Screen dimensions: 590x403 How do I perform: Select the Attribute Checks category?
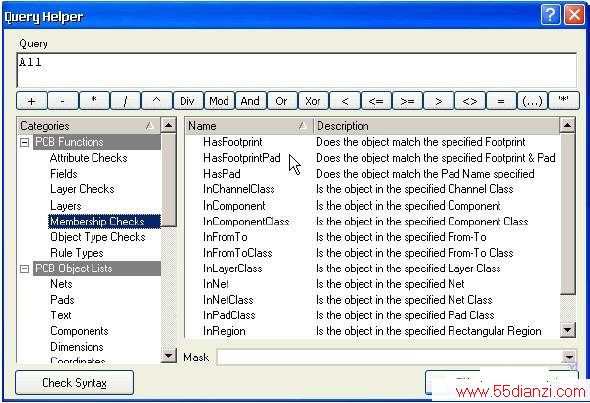[x=88, y=158]
